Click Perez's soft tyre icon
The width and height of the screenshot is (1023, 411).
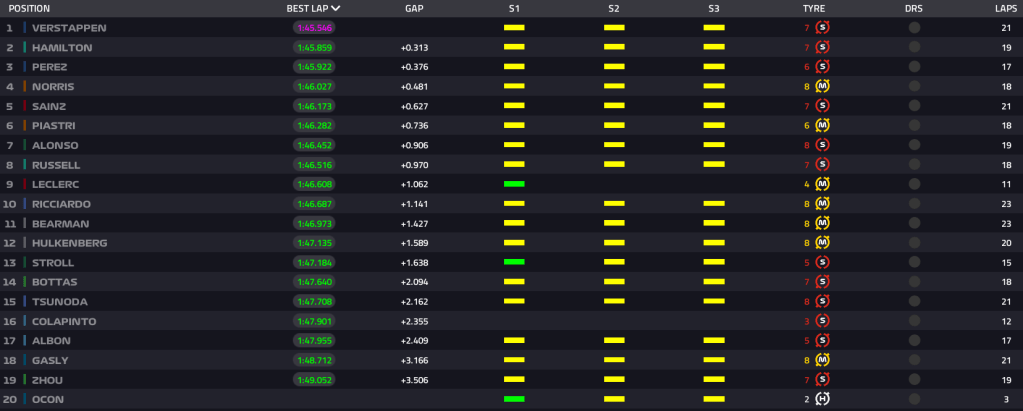(823, 67)
